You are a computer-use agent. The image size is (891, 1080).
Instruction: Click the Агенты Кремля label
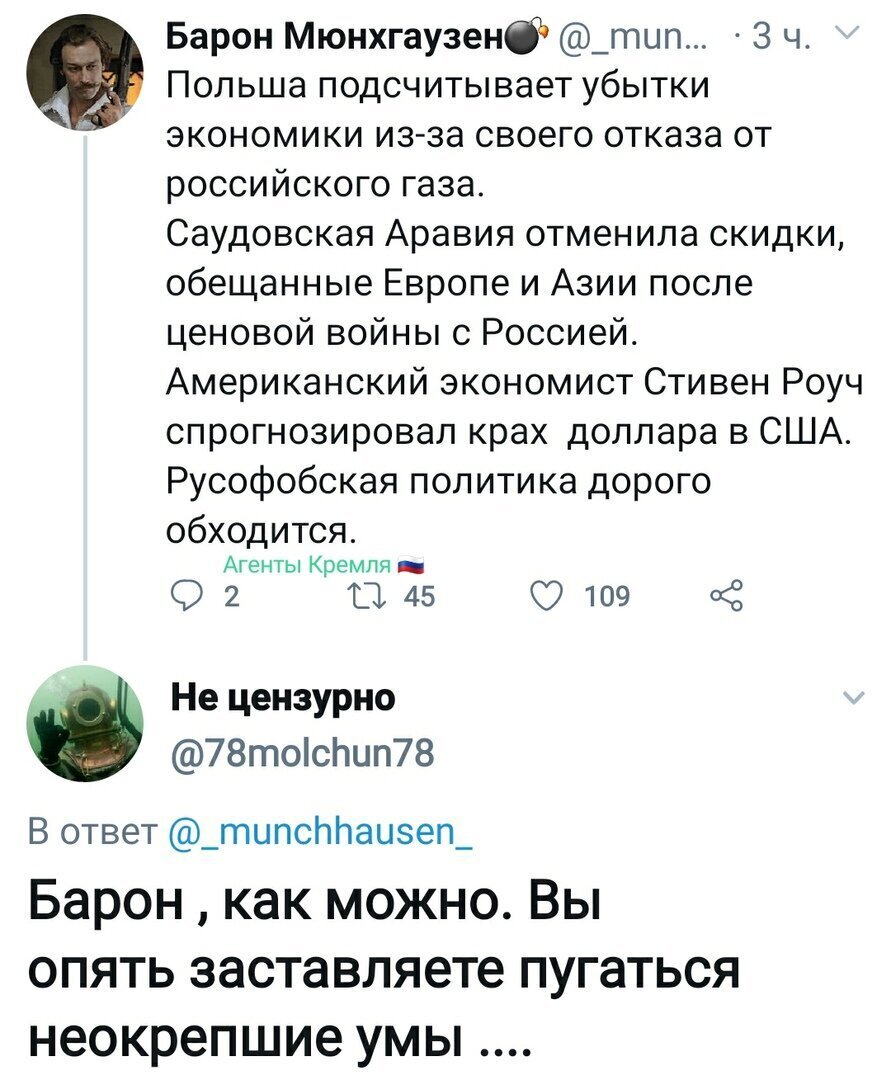(307, 565)
